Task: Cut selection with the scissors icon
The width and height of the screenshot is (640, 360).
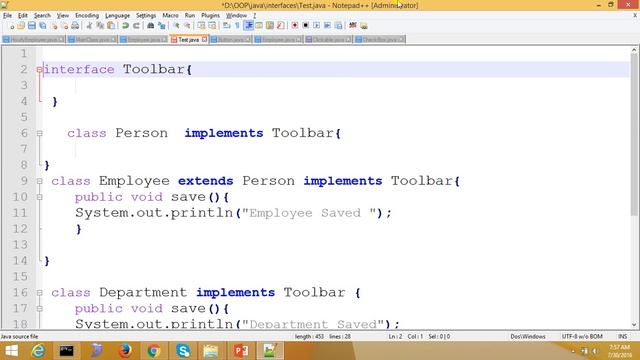Action: coord(89,26)
